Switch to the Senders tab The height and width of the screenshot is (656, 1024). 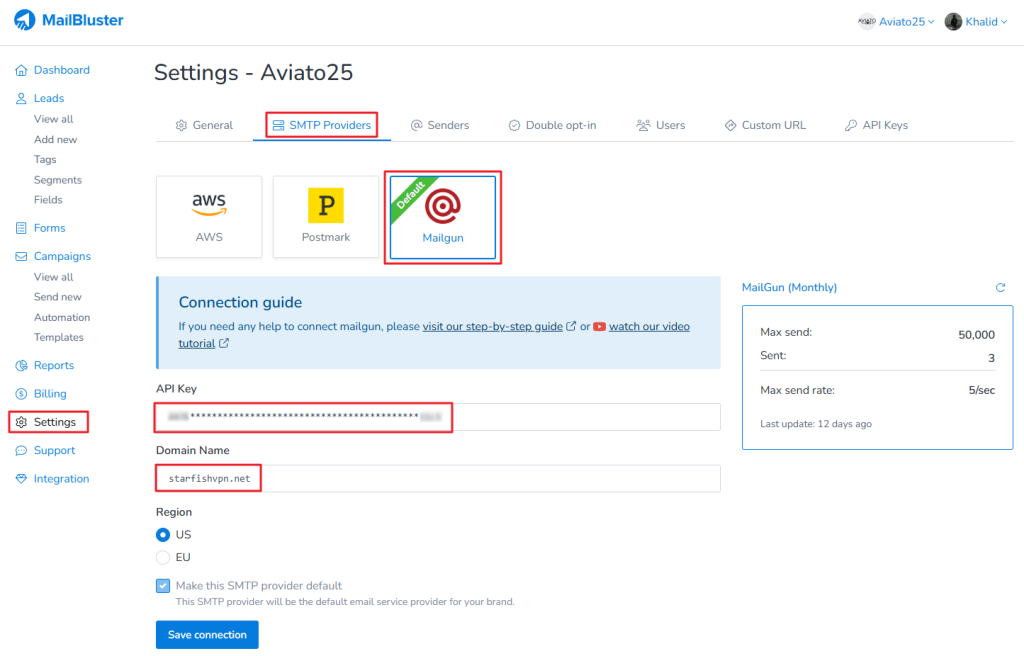tap(440, 125)
